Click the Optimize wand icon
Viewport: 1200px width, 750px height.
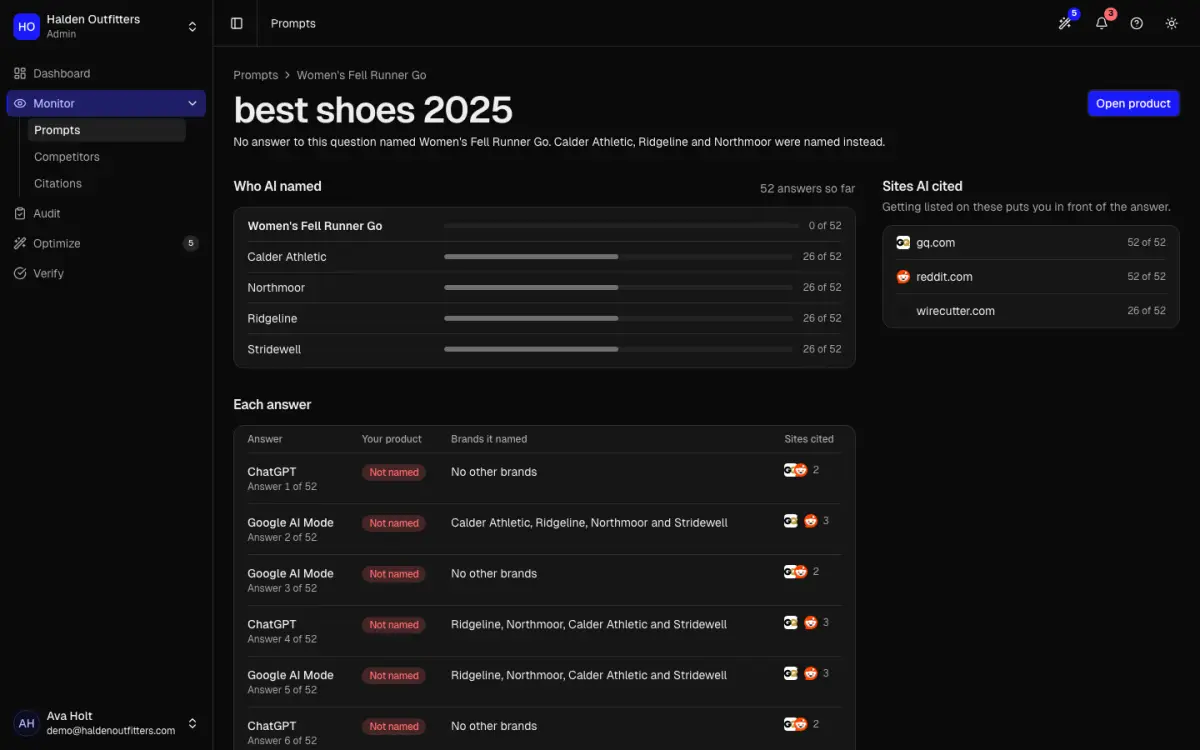[20, 243]
